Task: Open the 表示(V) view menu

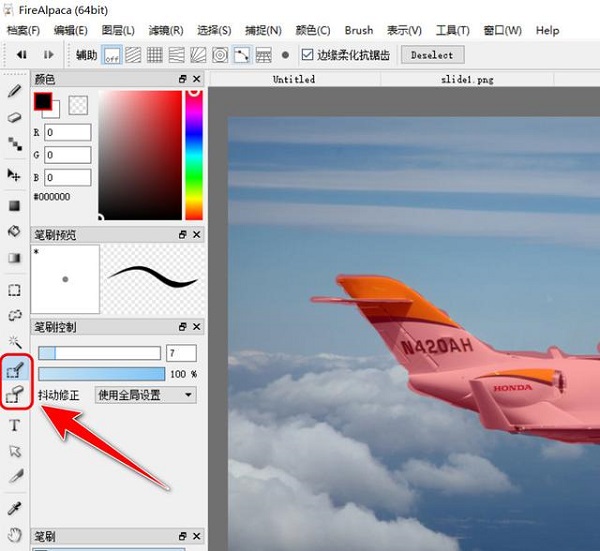Action: click(404, 30)
